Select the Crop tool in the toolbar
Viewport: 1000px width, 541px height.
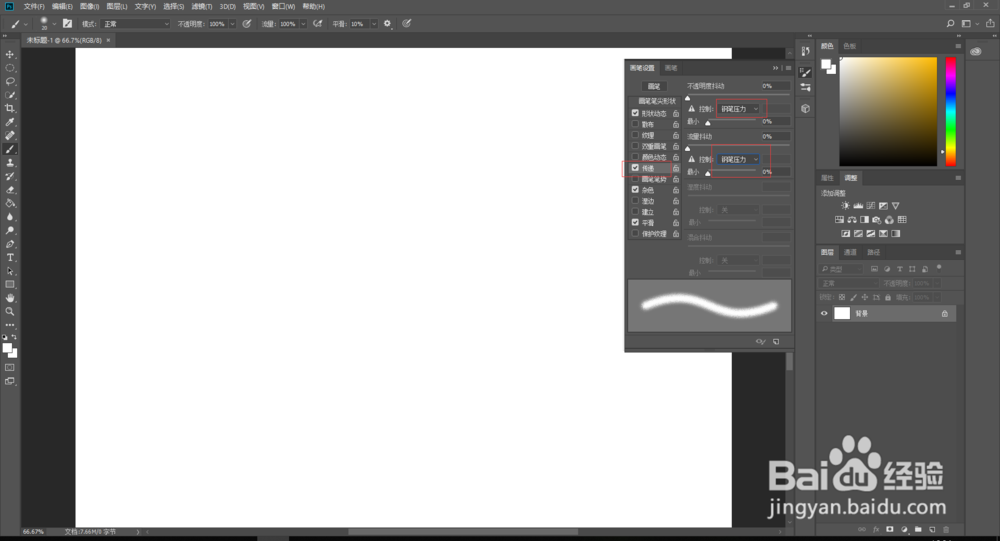(x=10, y=108)
